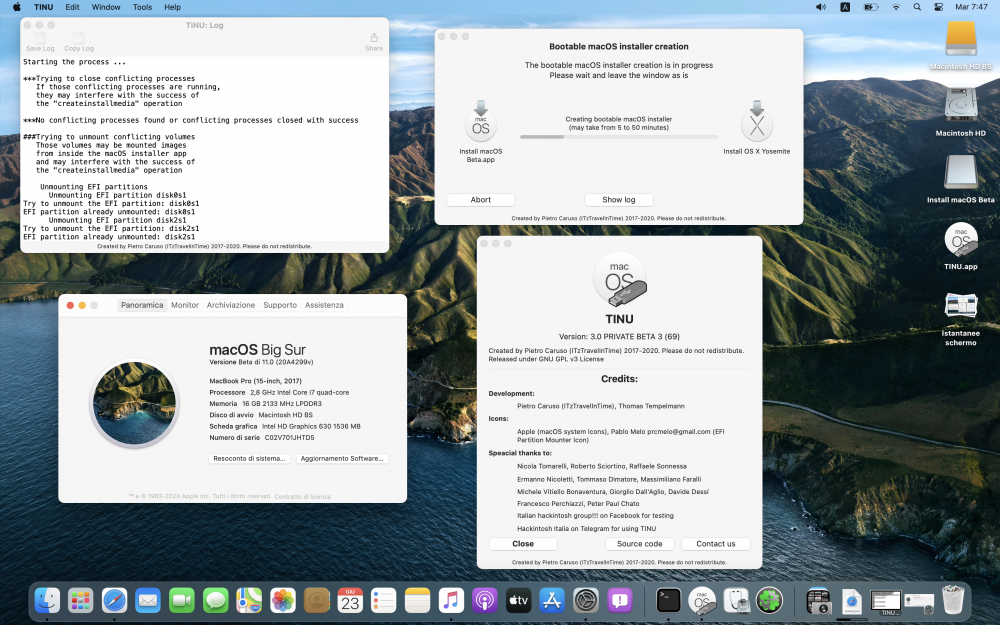Click the Install macOS Beta.app source icon
1000x625 pixels.
[x=480, y=122]
